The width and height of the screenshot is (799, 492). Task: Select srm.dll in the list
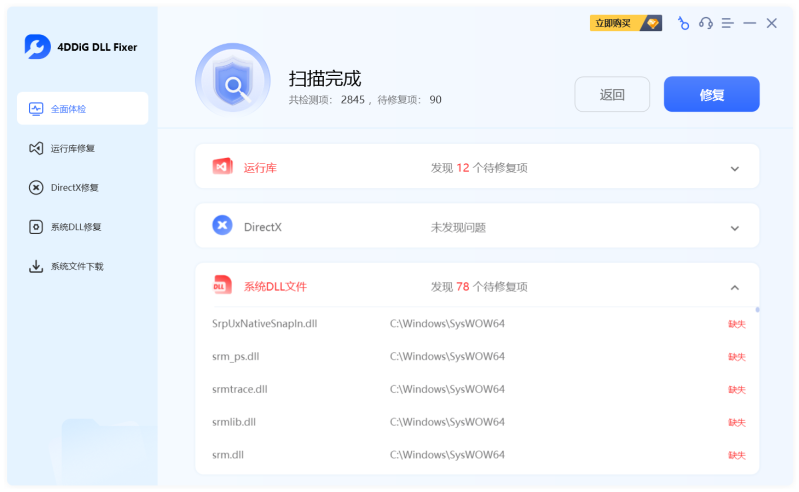228,454
